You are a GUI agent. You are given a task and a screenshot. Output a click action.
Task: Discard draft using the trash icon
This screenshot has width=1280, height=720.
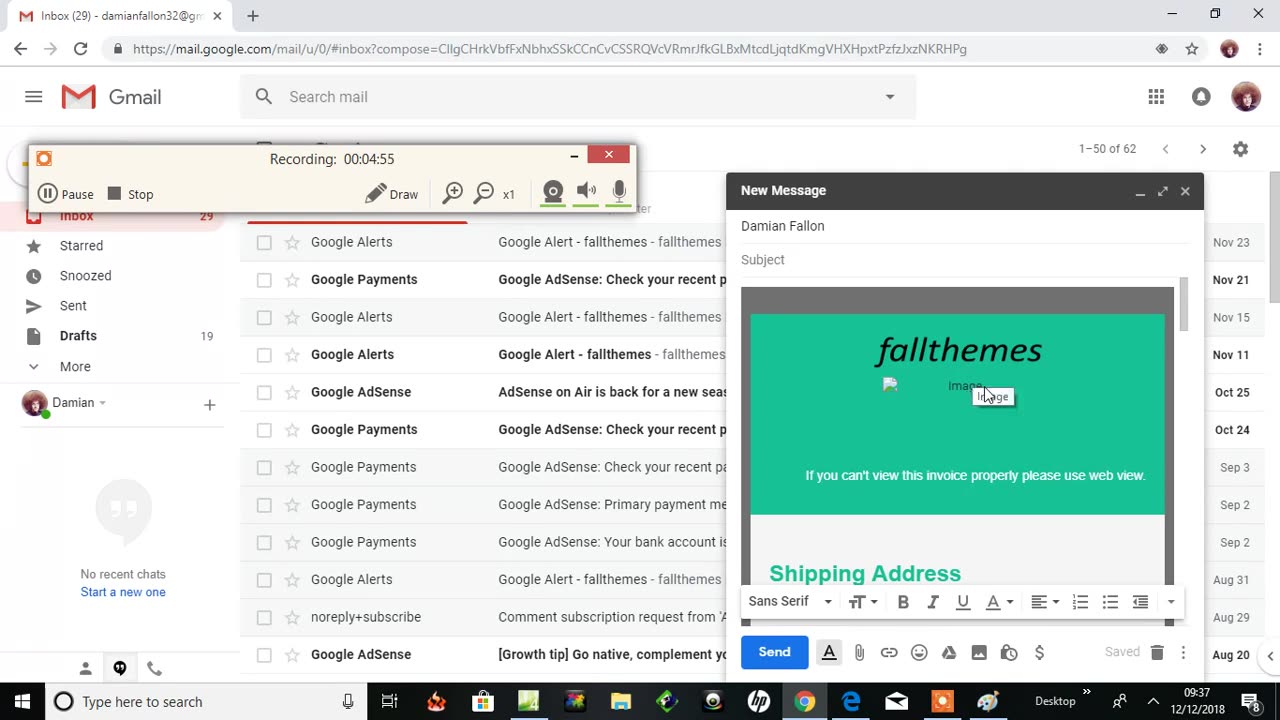coord(1157,652)
